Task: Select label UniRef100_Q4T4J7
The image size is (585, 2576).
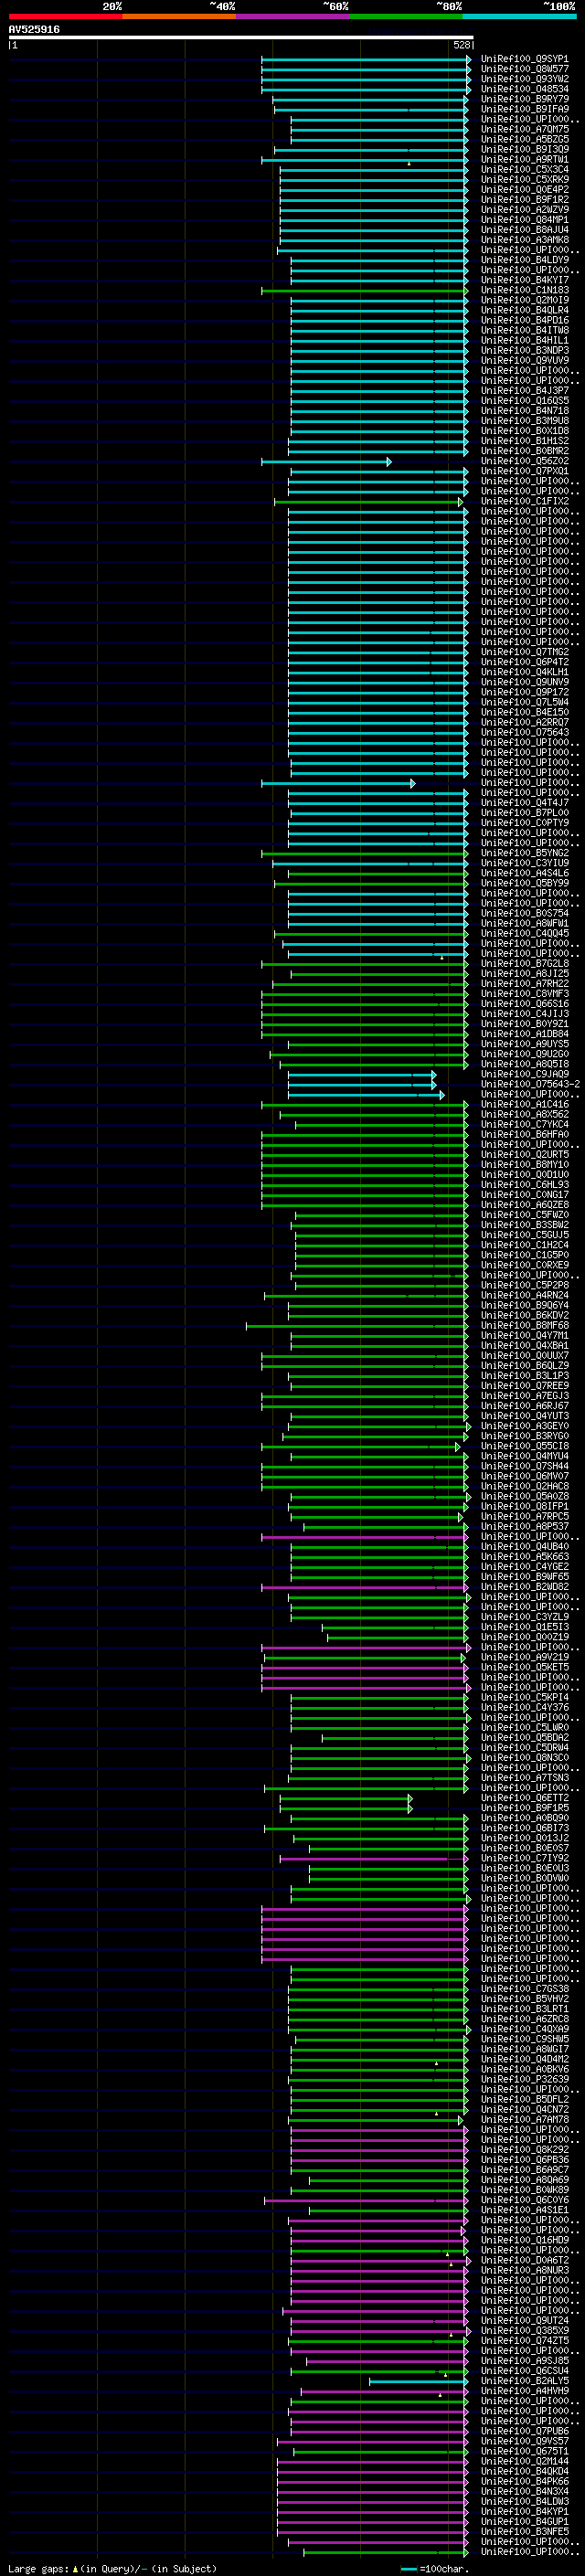Action: pyautogui.click(x=524, y=803)
